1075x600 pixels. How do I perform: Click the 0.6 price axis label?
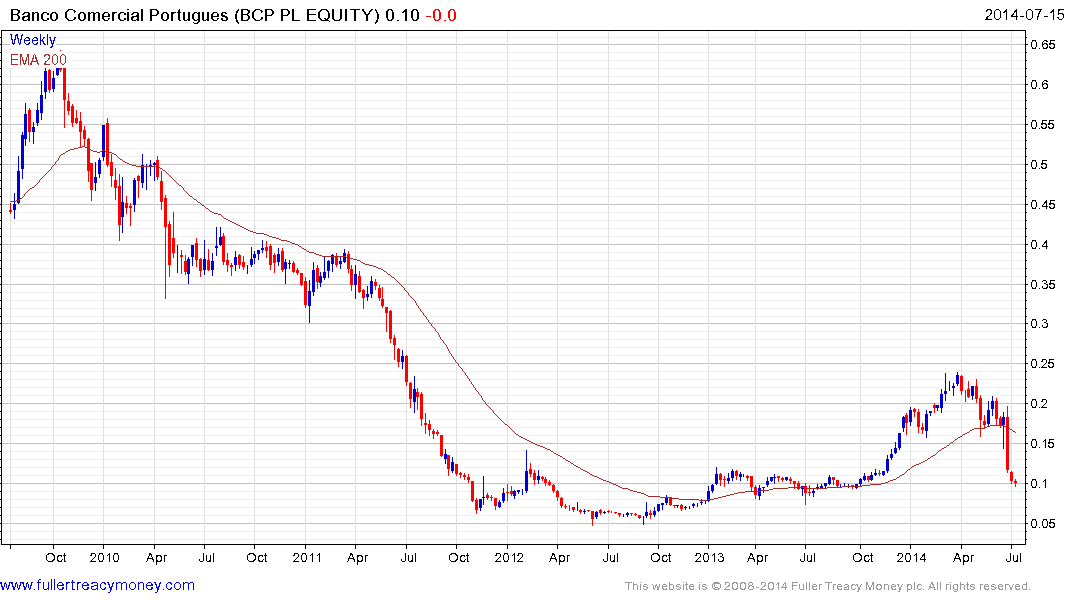click(1039, 84)
